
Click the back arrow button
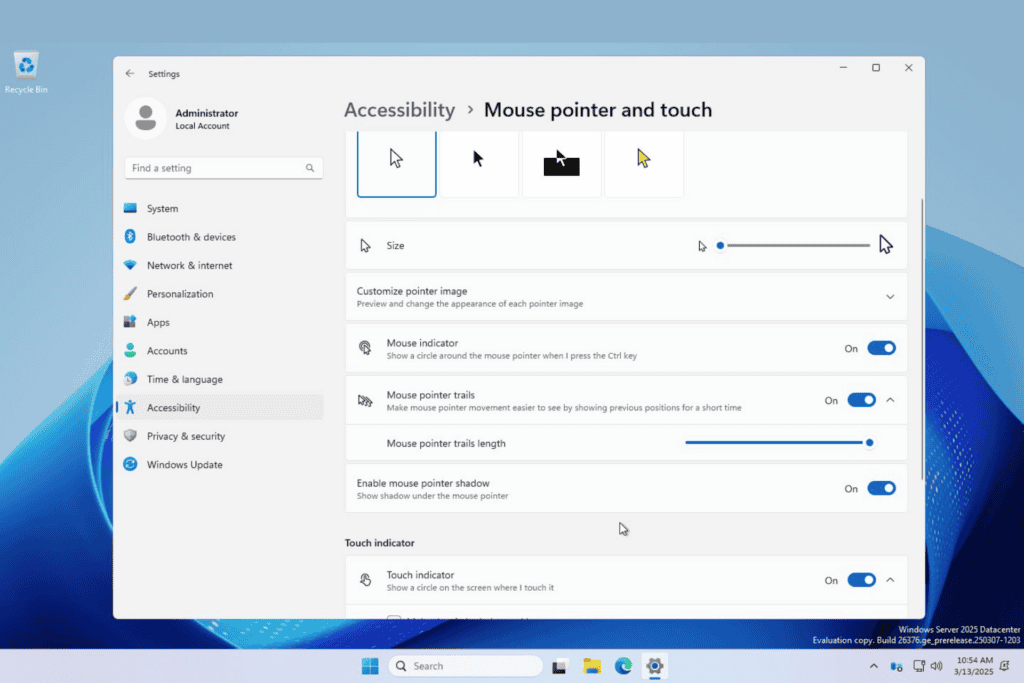pos(130,73)
